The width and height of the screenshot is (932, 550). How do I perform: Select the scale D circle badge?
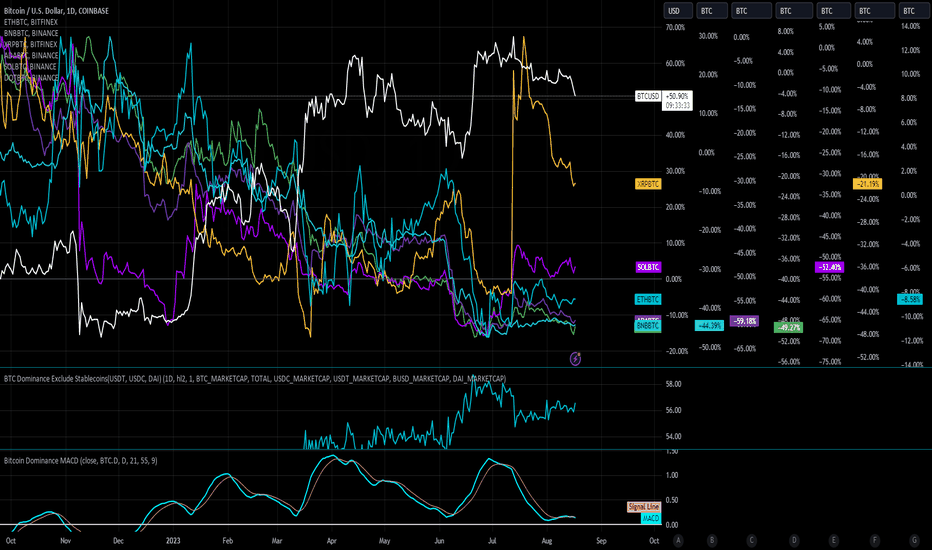(x=794, y=540)
